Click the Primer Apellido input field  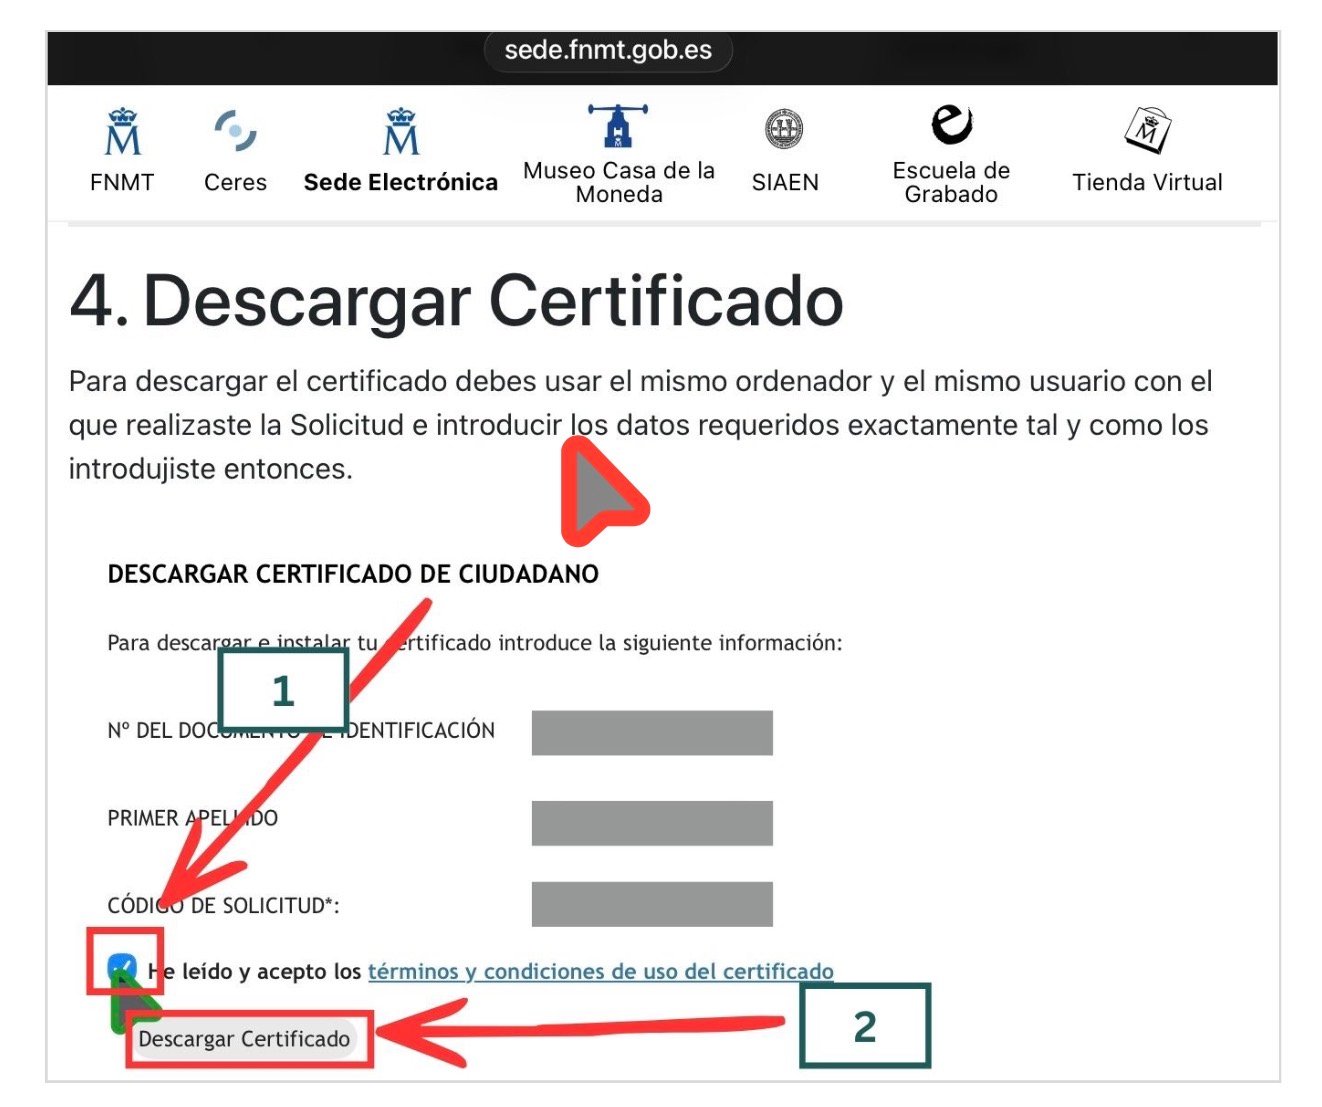click(652, 822)
